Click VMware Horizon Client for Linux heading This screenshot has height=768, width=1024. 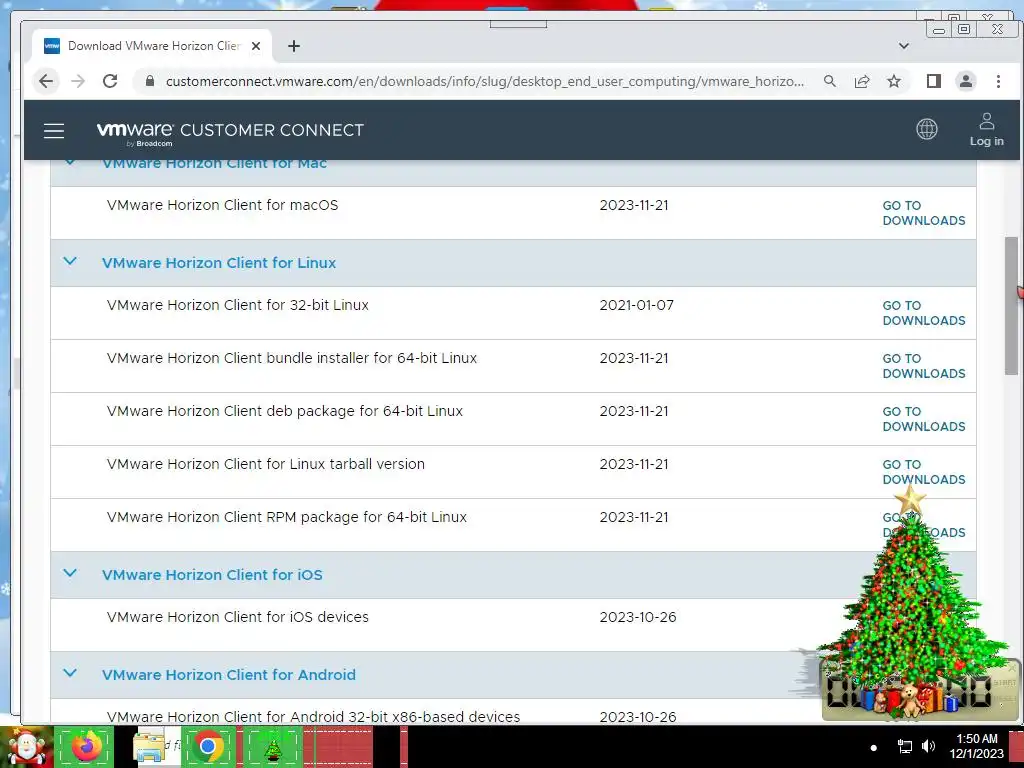point(219,263)
